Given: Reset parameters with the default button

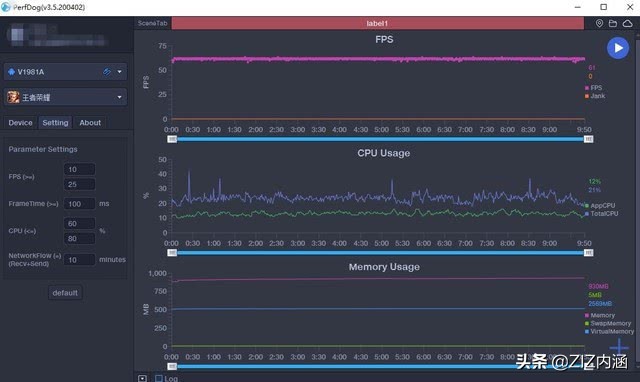Looking at the screenshot, I should pos(65,293).
